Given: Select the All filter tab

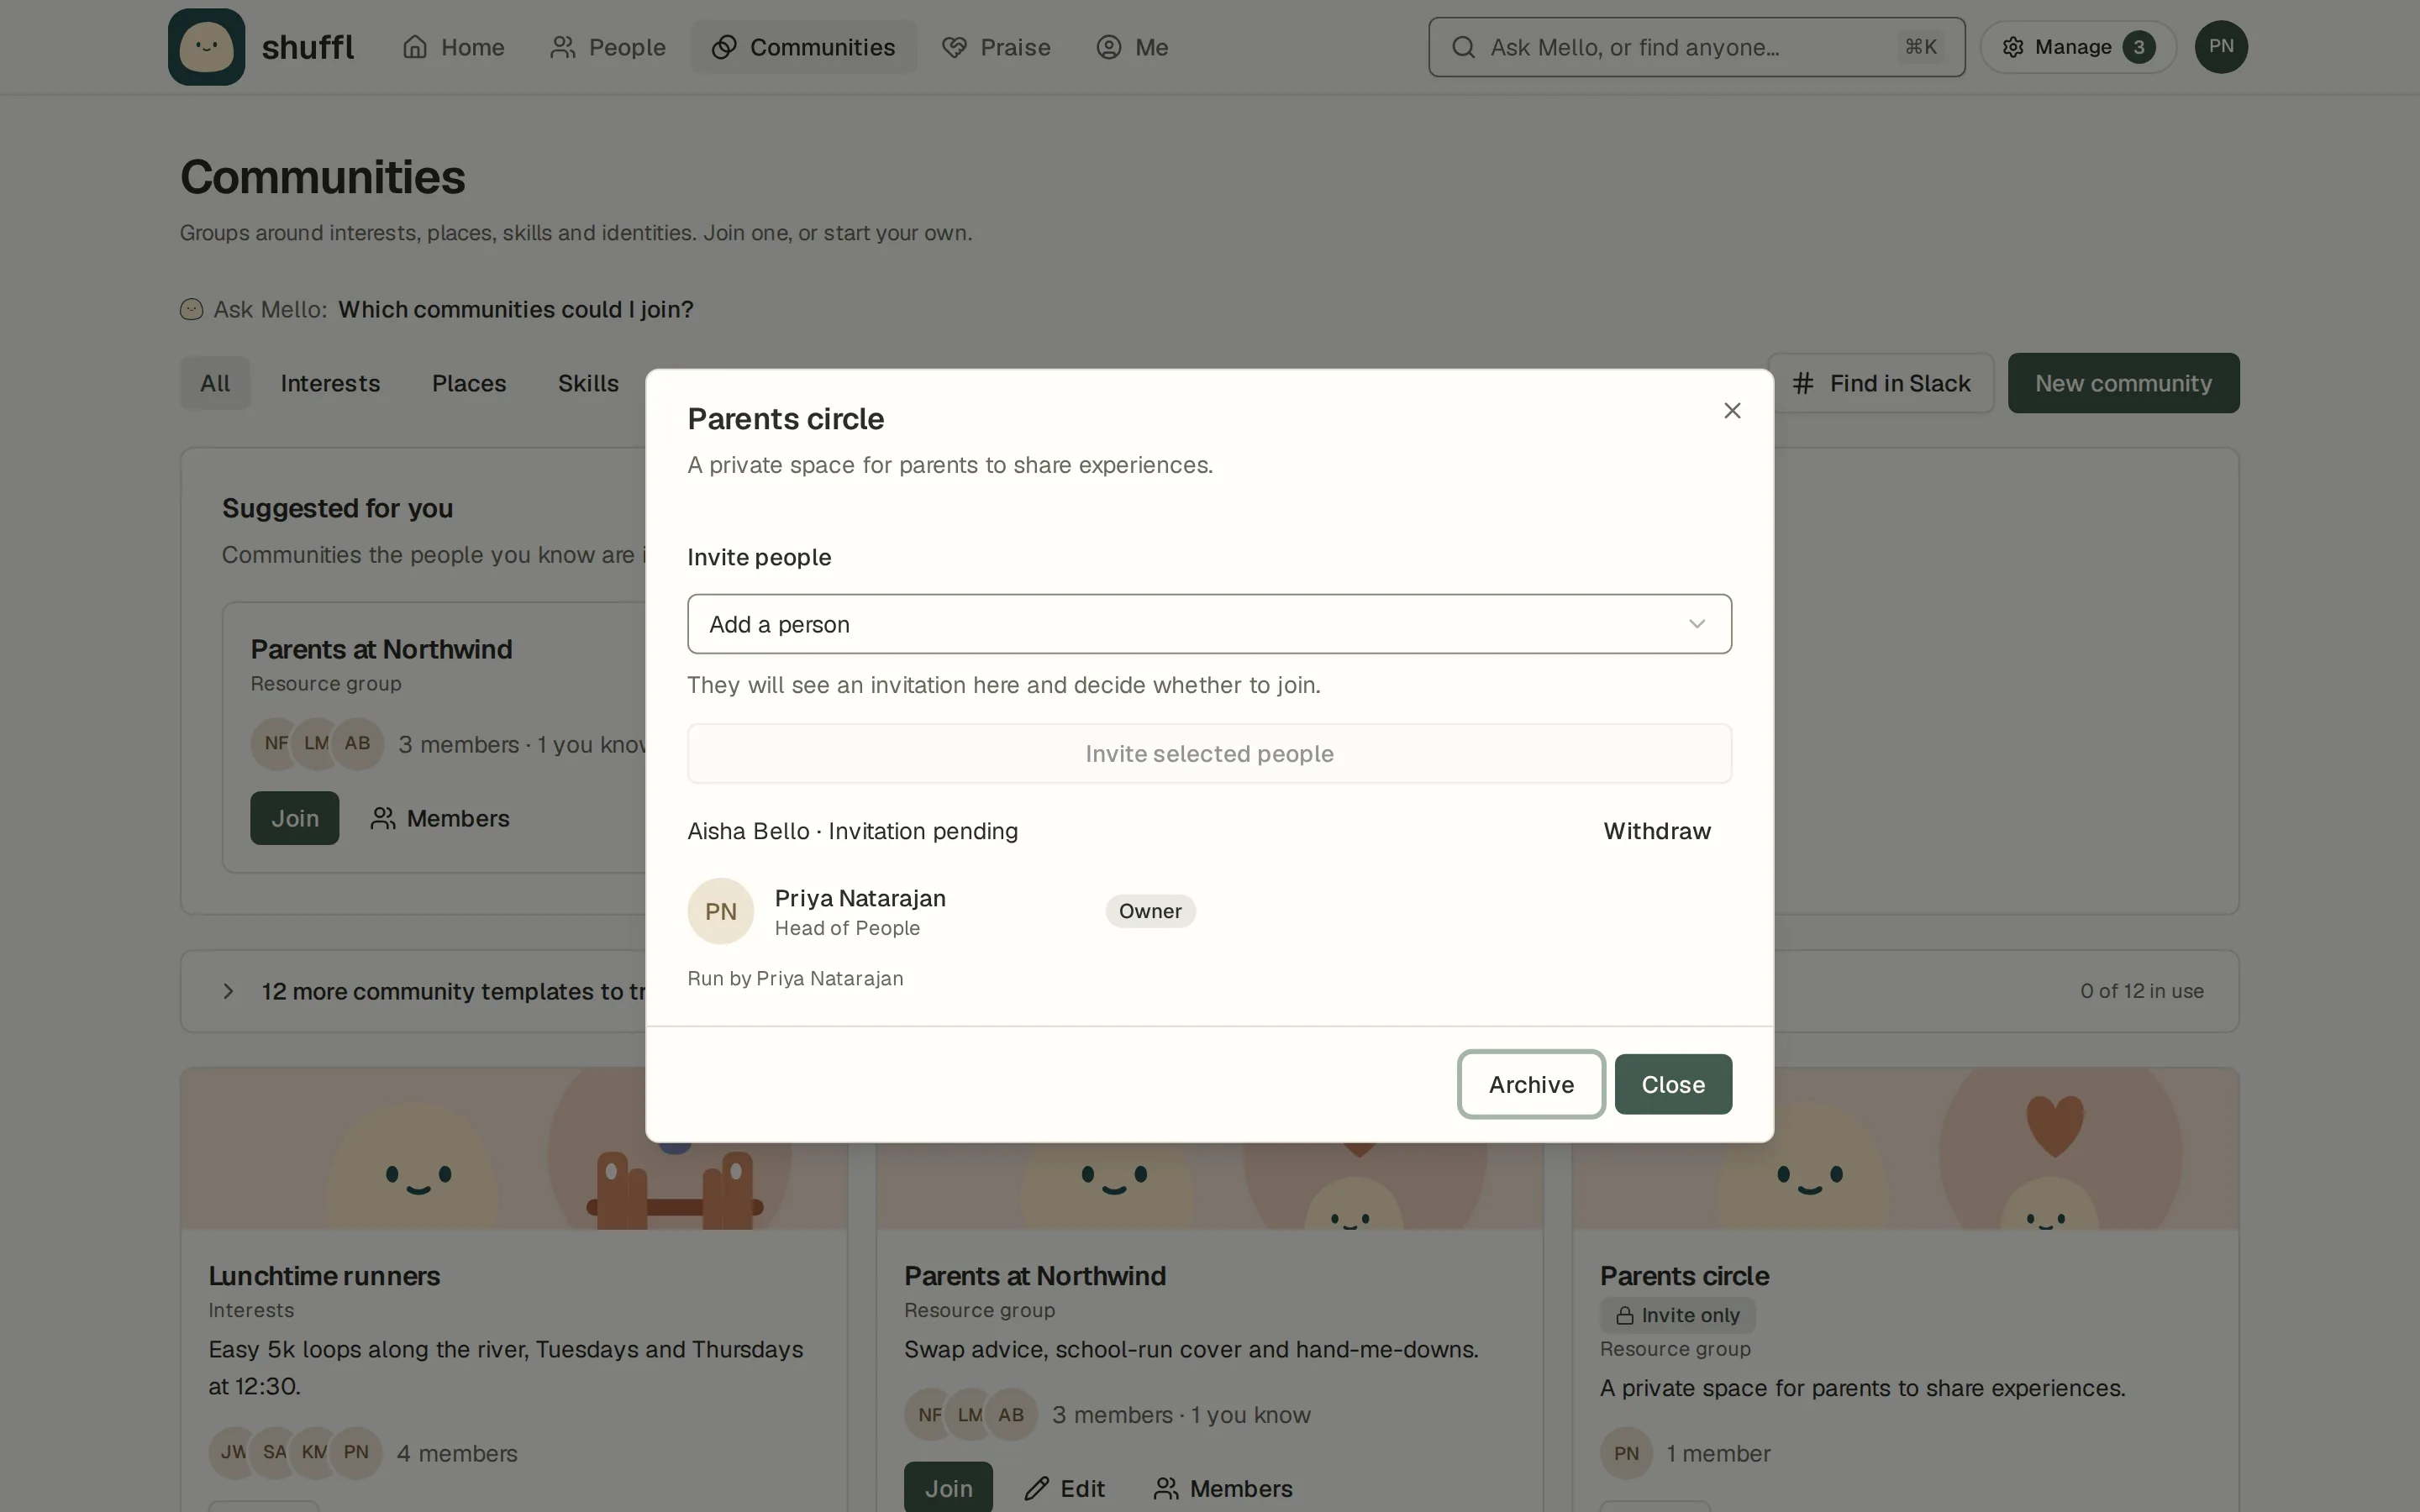Looking at the screenshot, I should (215, 383).
